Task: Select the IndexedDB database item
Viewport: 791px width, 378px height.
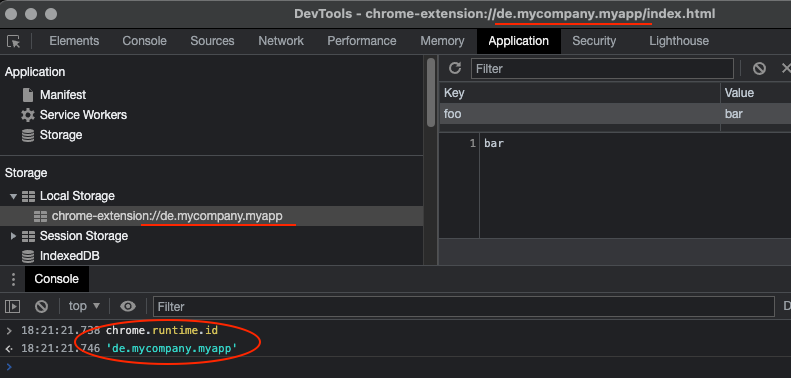Action: tap(61, 256)
